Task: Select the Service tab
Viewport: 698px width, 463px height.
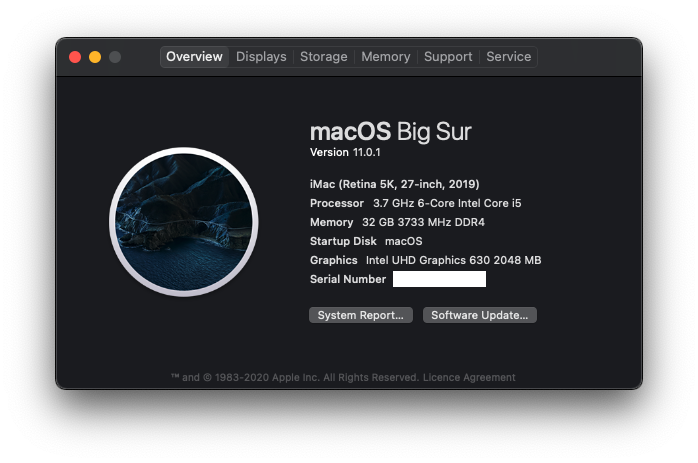Action: (508, 57)
